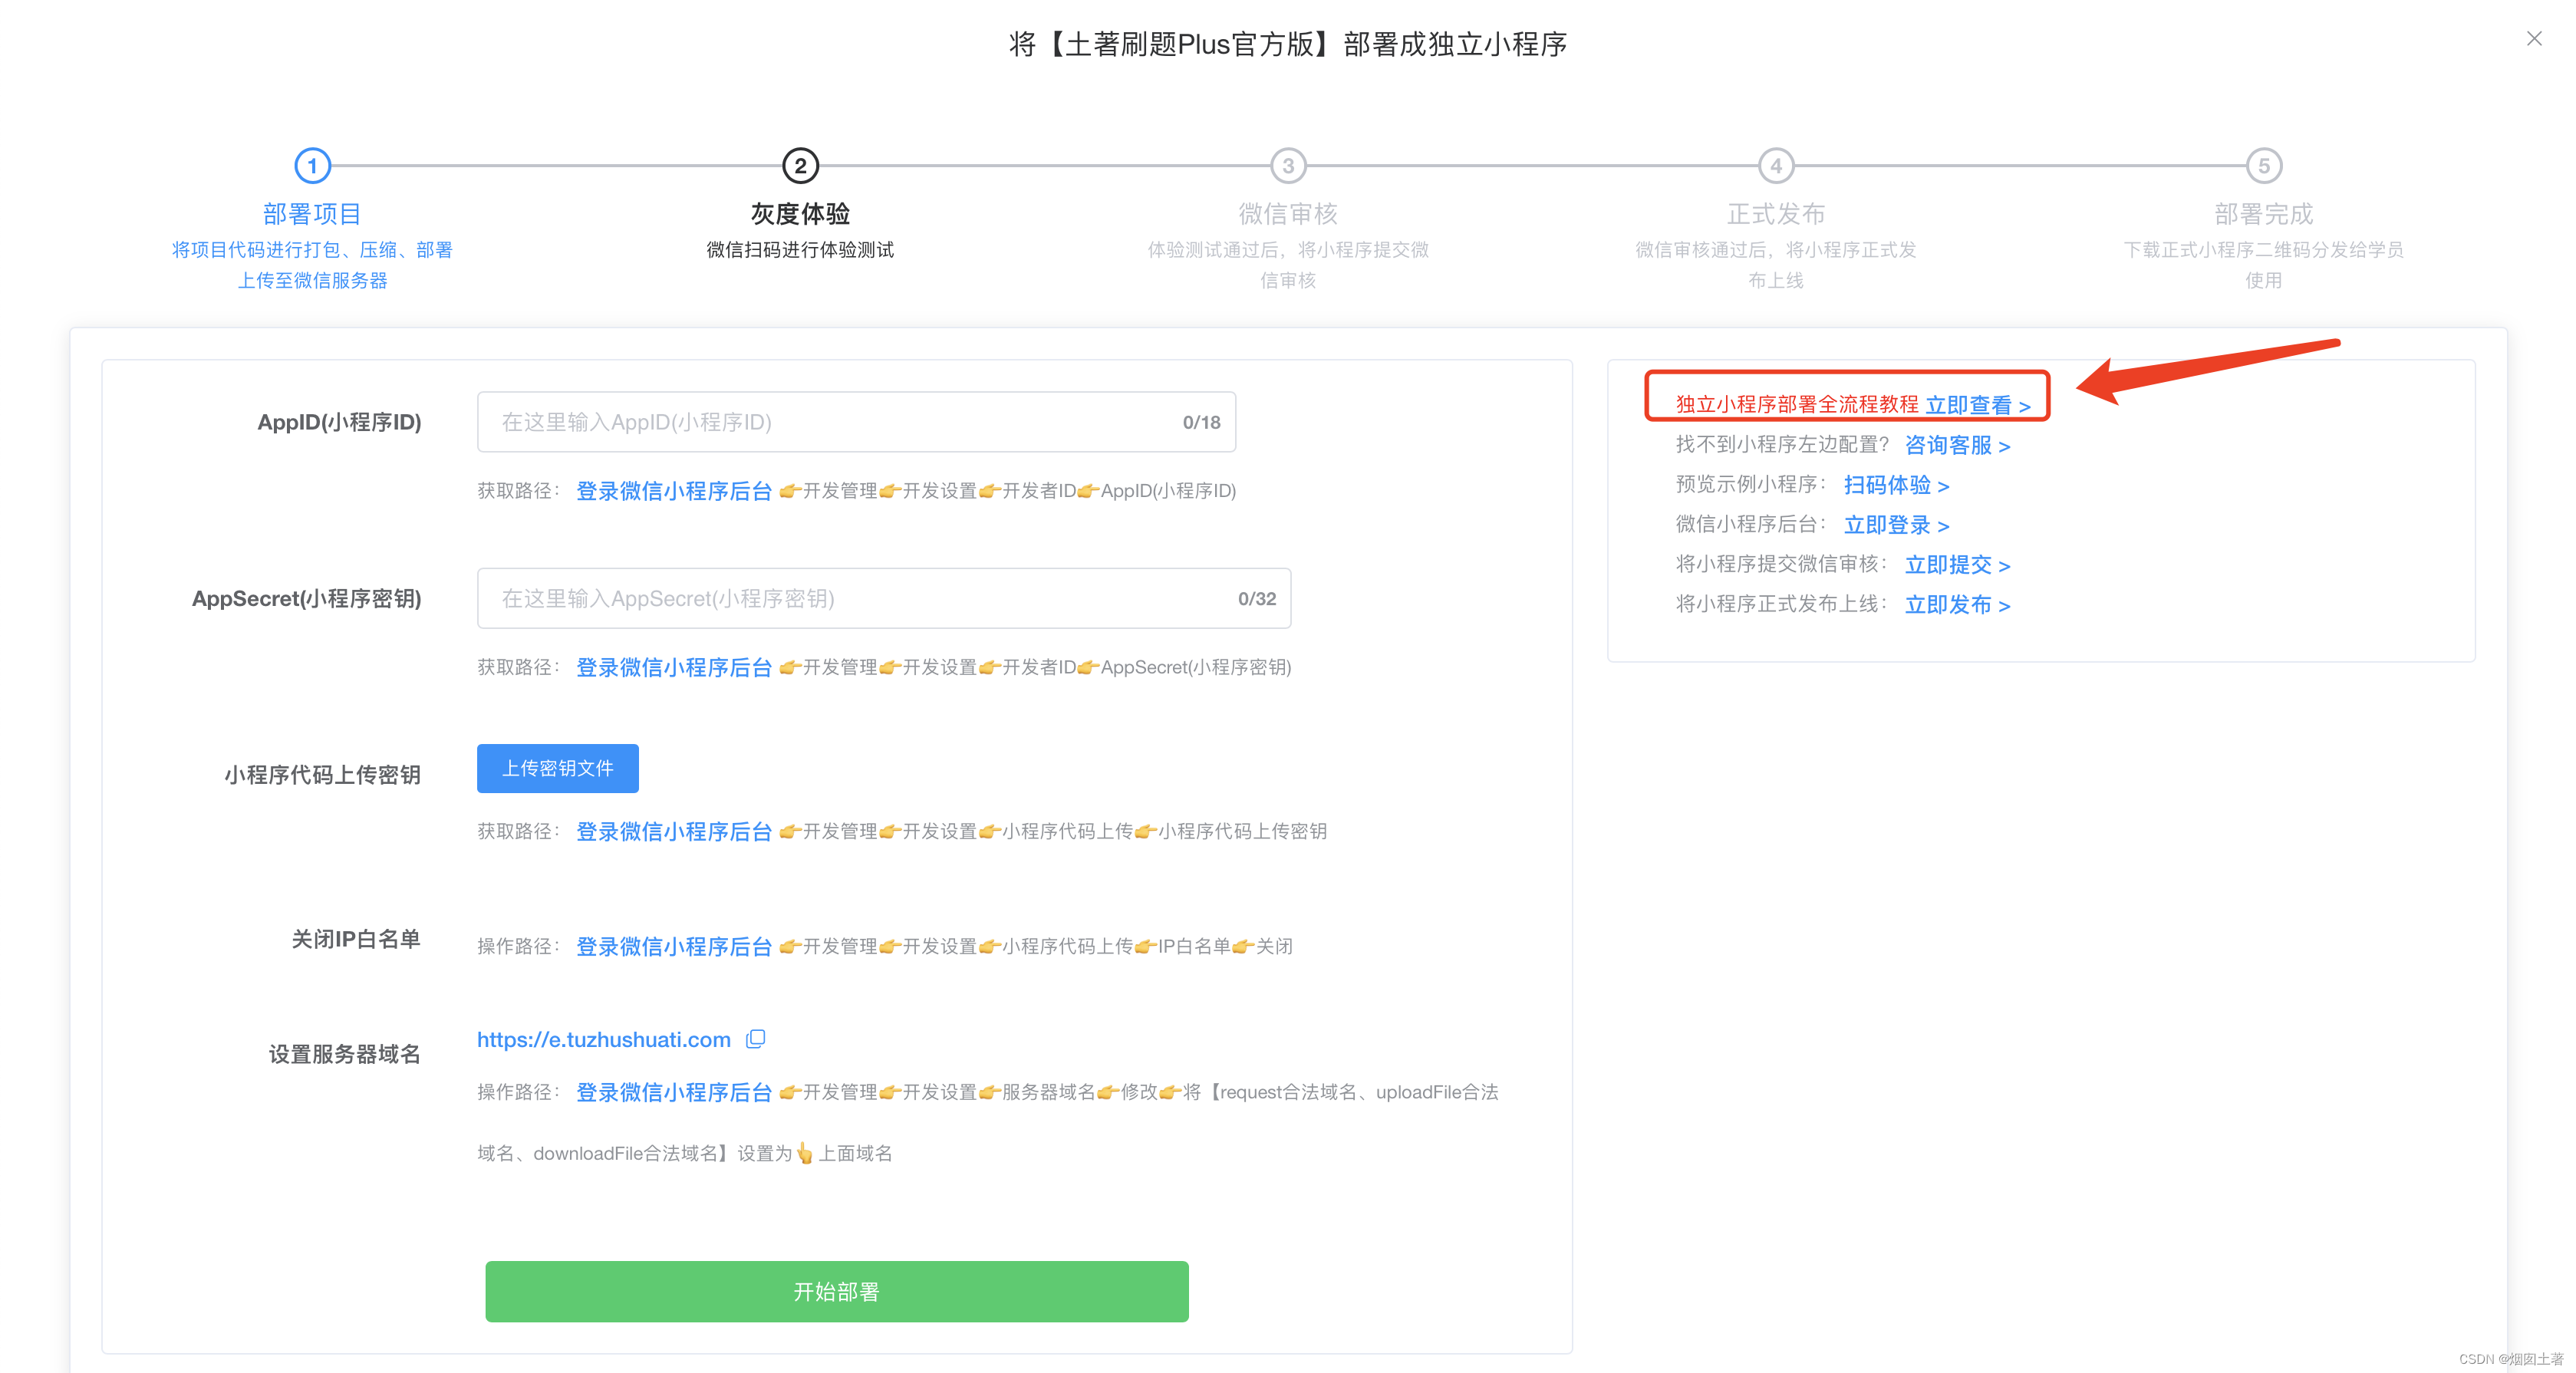
Task: Open 登录微信小程序后台 link under AppSecret field
Action: point(674,667)
